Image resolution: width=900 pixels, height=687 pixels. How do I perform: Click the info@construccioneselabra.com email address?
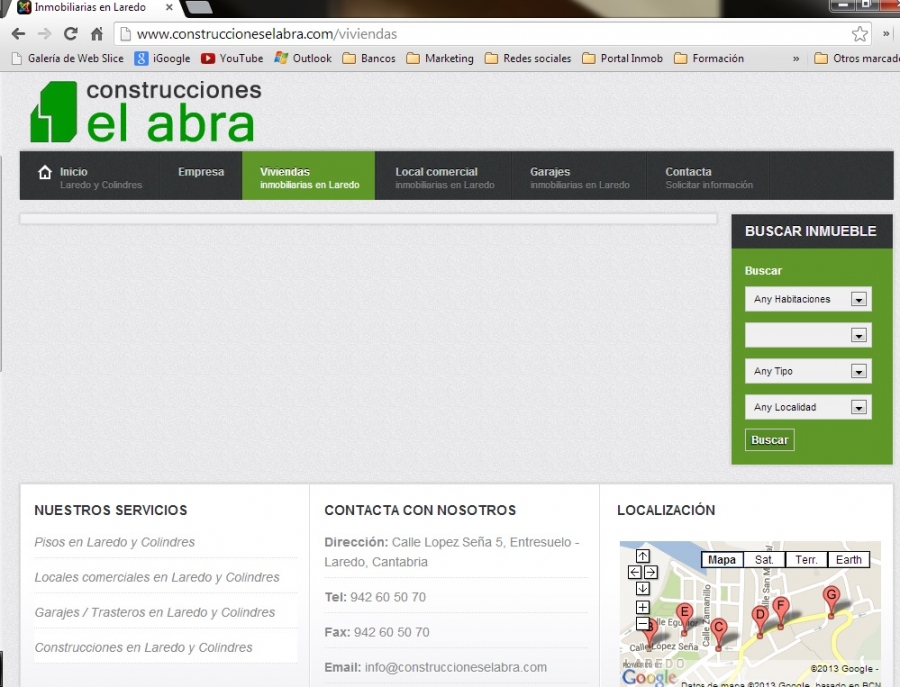(456, 667)
